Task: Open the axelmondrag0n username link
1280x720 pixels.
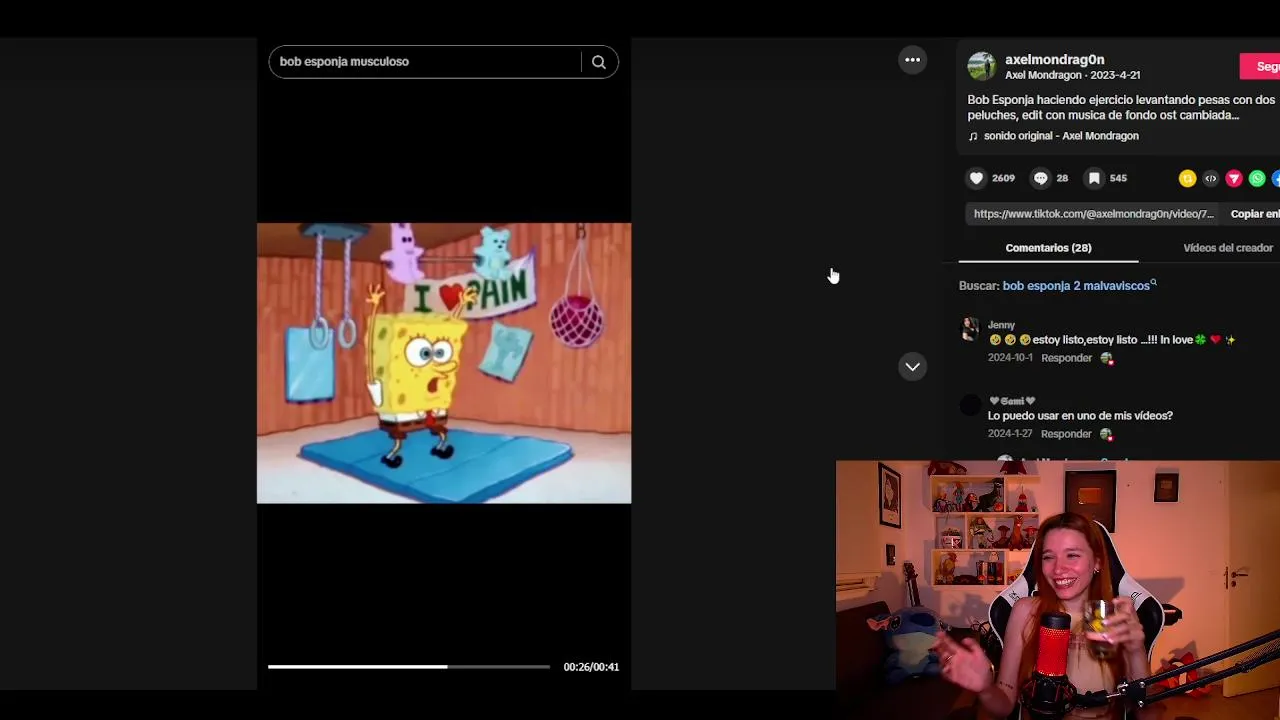Action: tap(1054, 60)
